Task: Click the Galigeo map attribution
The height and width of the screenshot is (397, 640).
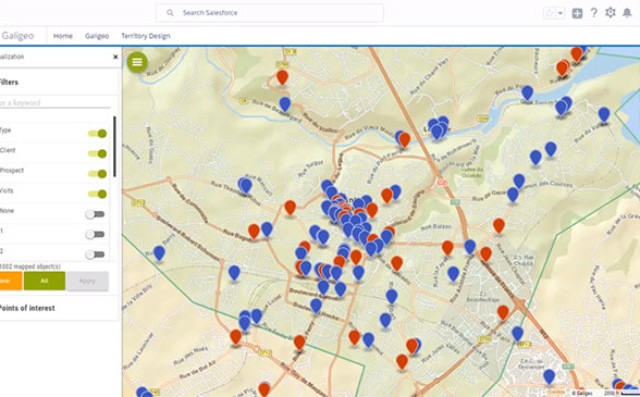Action: (582, 393)
